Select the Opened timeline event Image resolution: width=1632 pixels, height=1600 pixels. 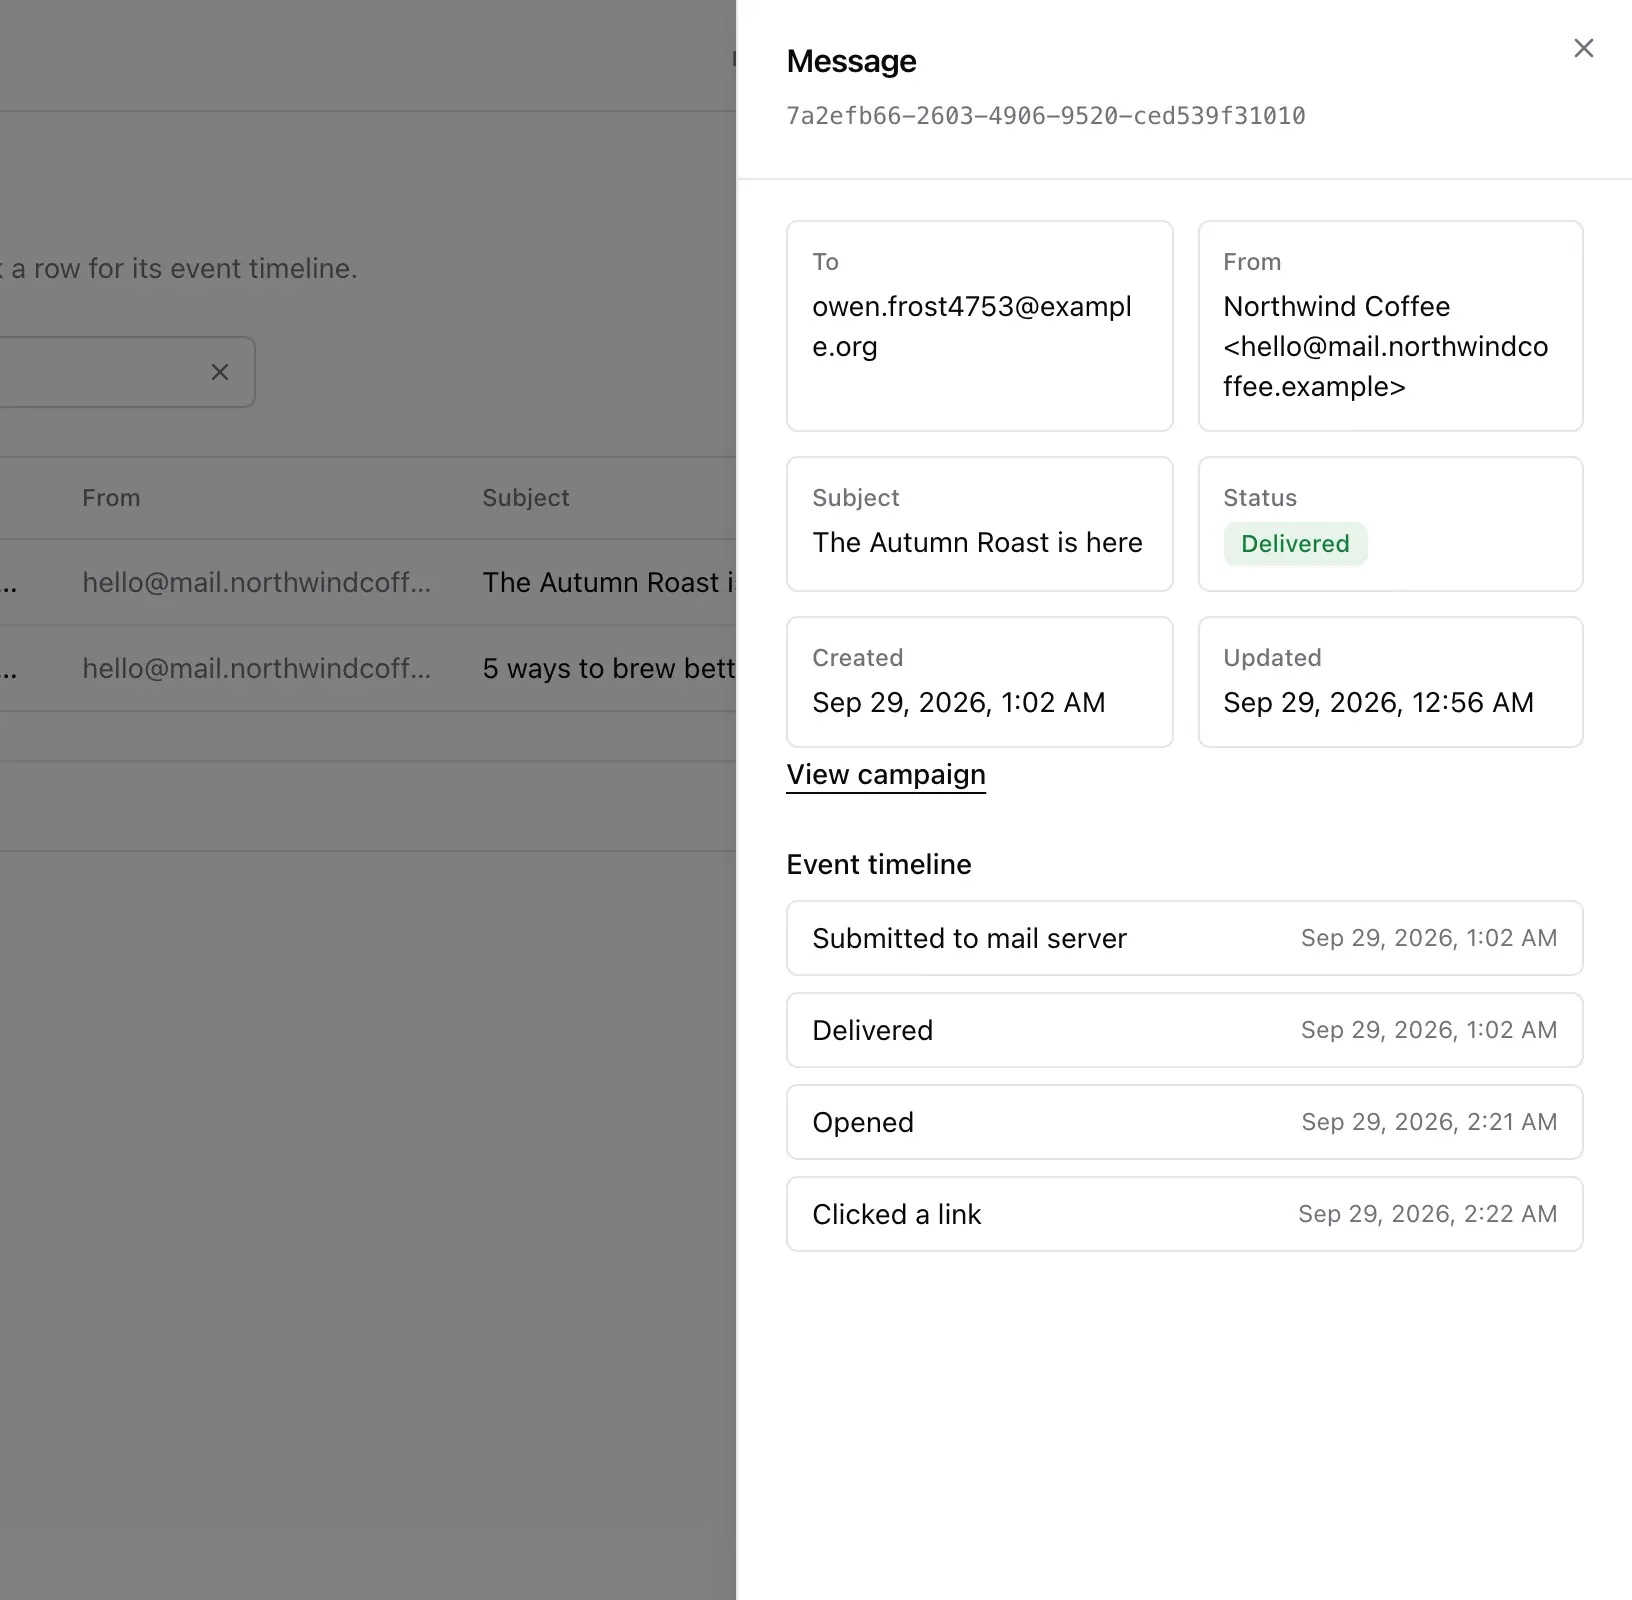tap(1185, 1122)
